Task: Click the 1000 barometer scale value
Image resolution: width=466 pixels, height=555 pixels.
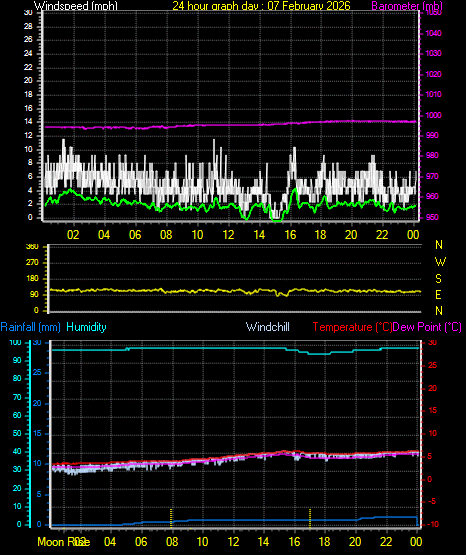Action: pos(433,115)
